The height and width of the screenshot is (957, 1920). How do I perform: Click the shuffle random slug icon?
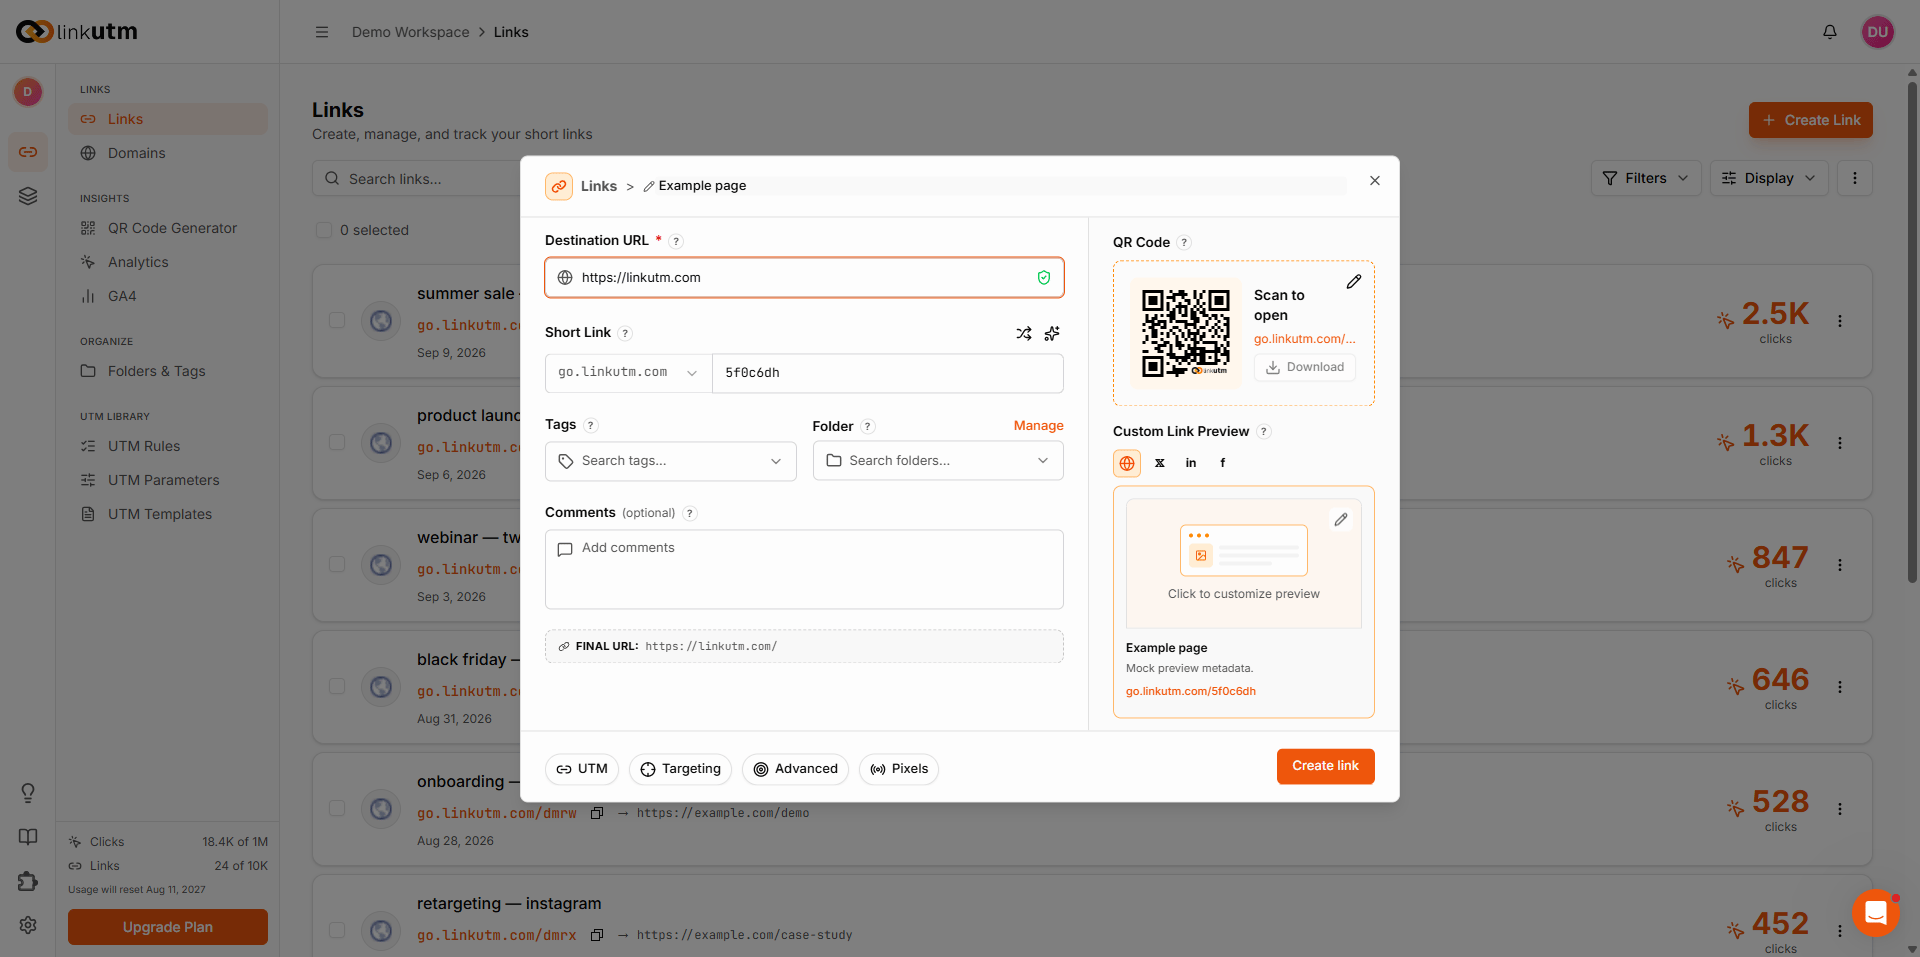[1024, 333]
